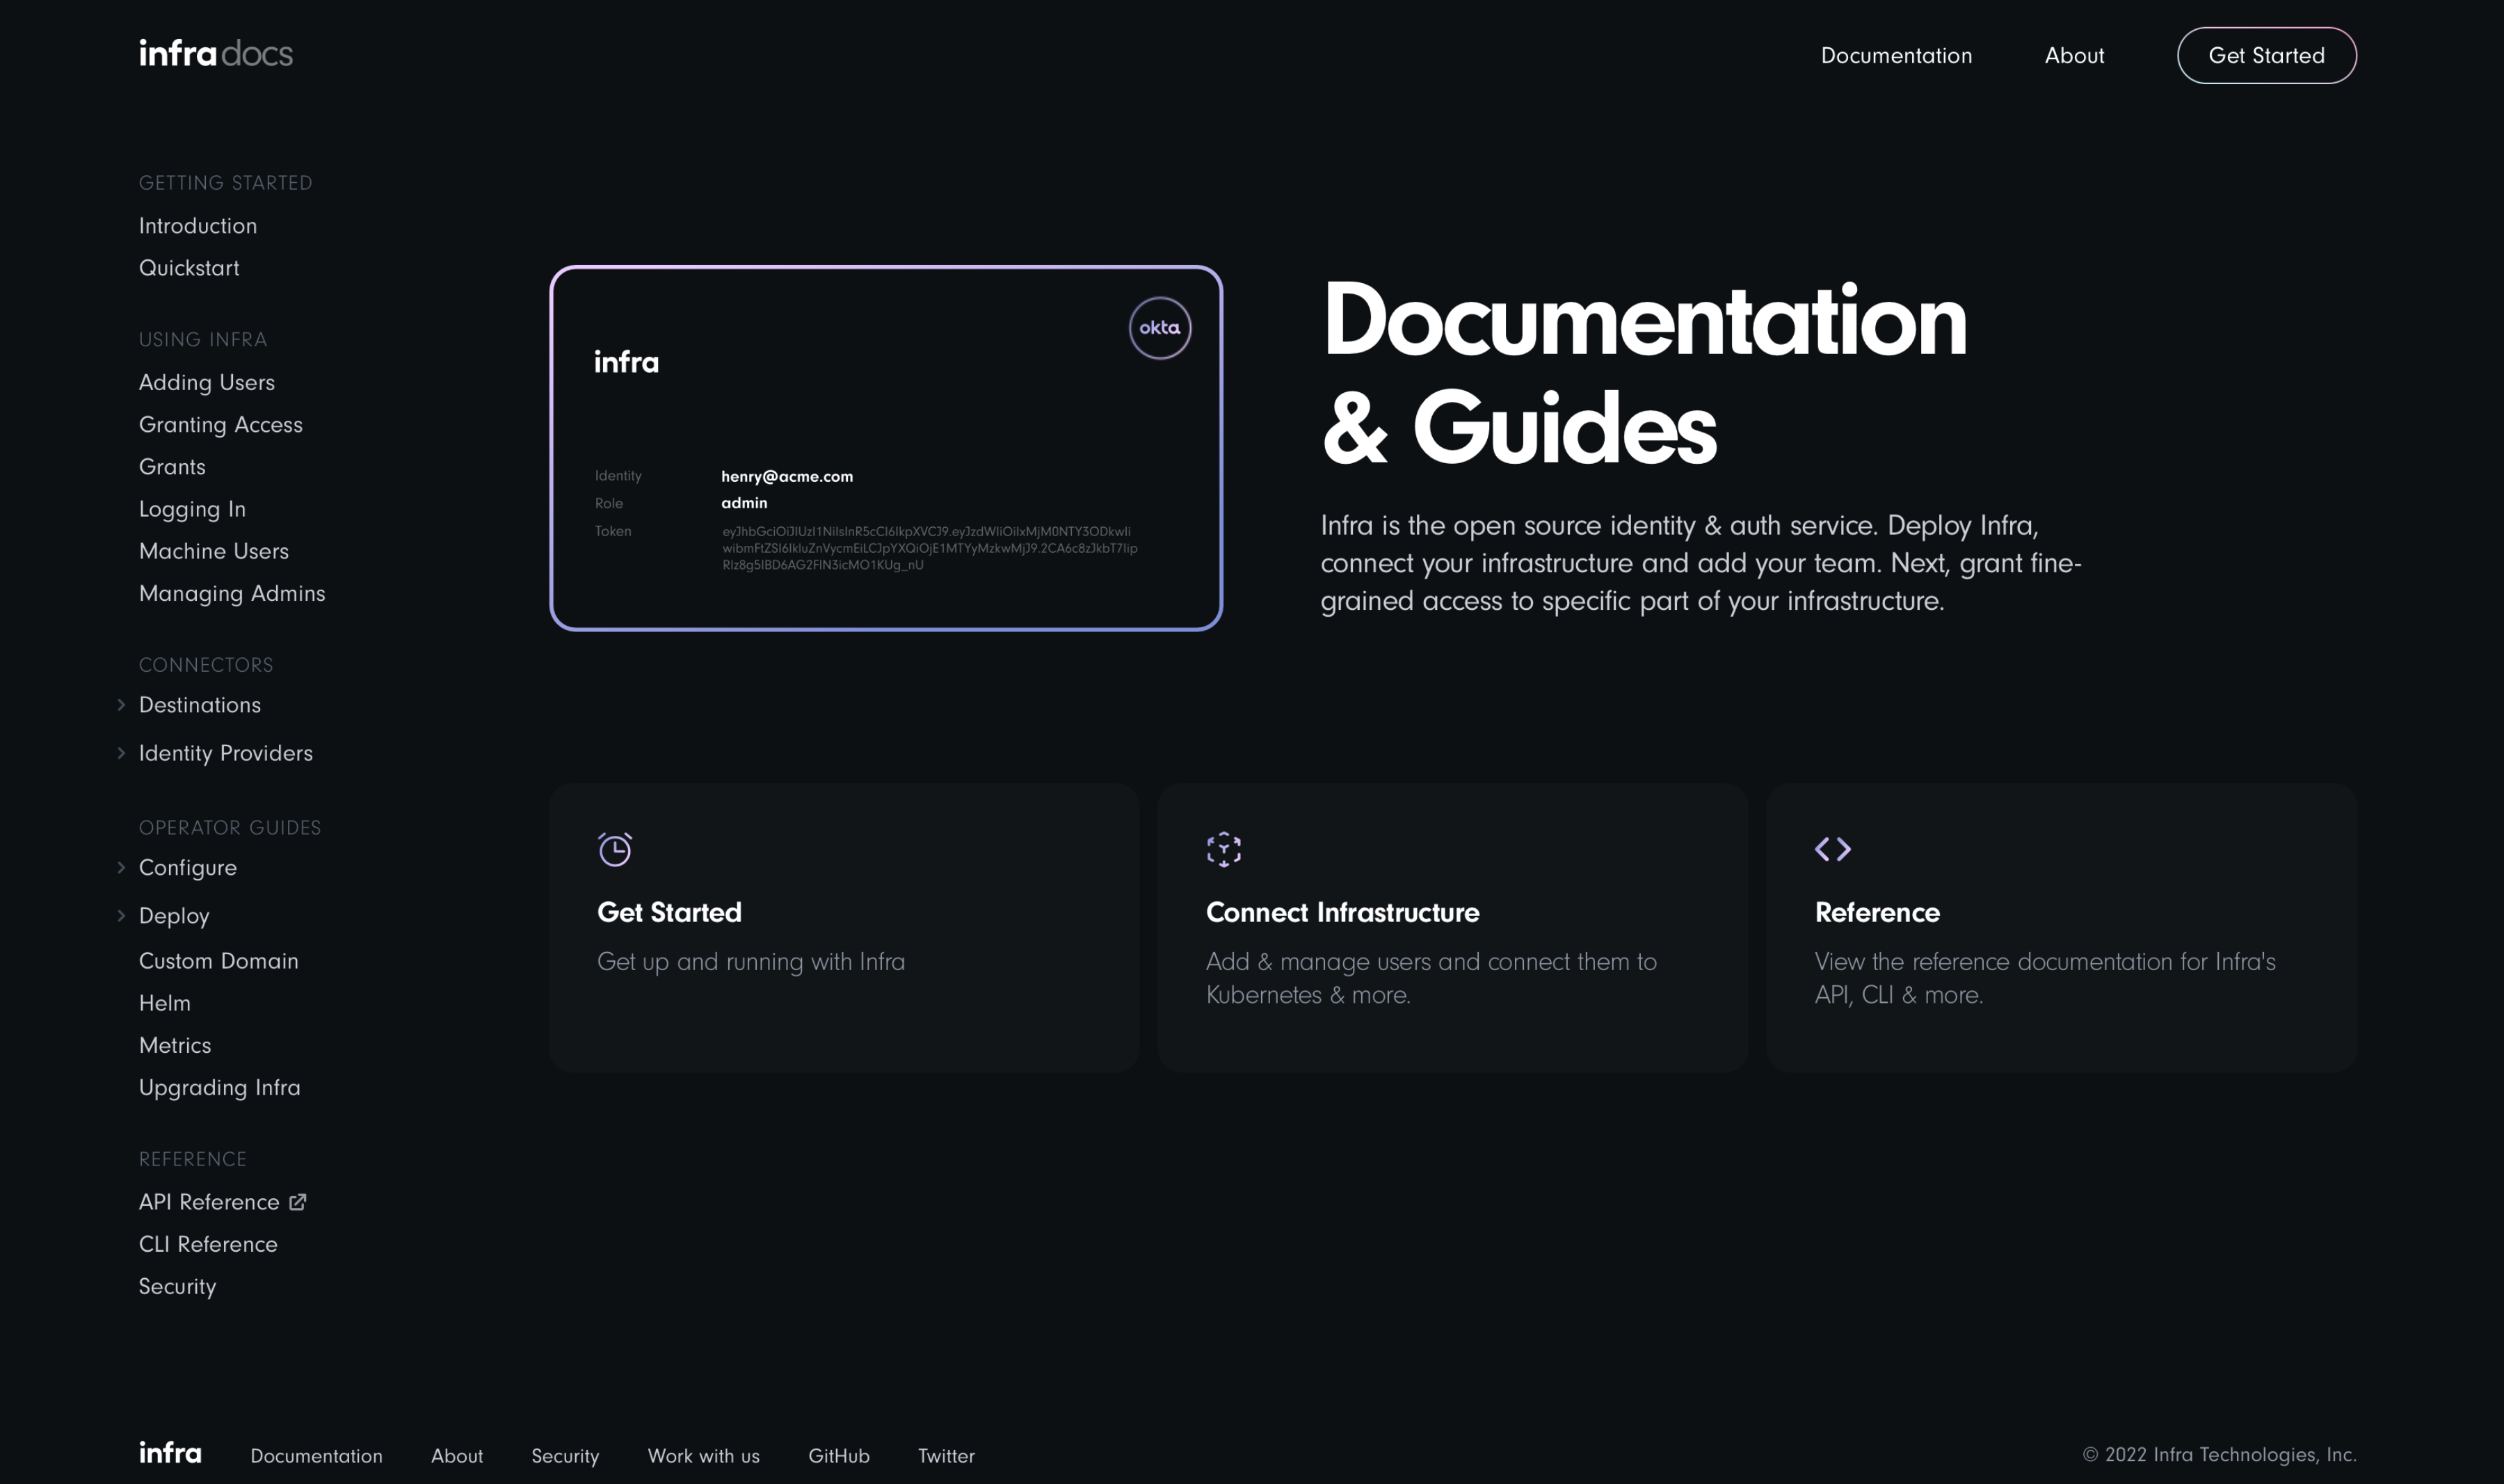This screenshot has height=1484, width=2504.
Task: Click Work with us in footer
Action: point(704,1456)
